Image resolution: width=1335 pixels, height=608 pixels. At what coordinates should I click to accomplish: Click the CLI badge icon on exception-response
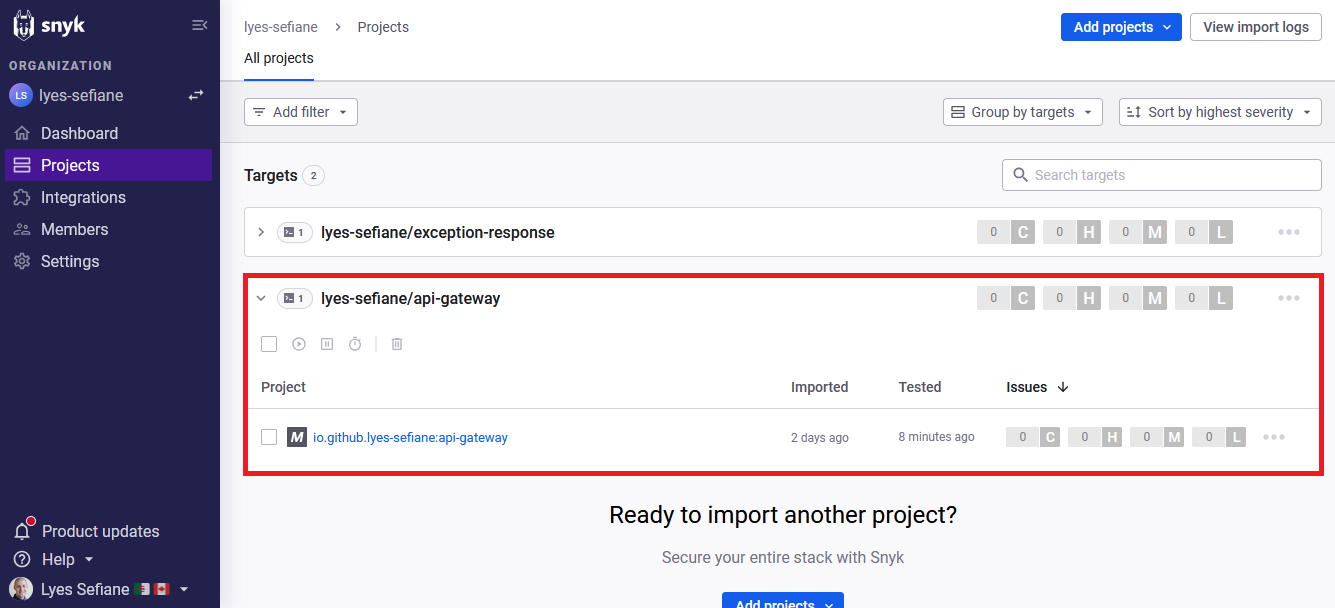pos(295,232)
